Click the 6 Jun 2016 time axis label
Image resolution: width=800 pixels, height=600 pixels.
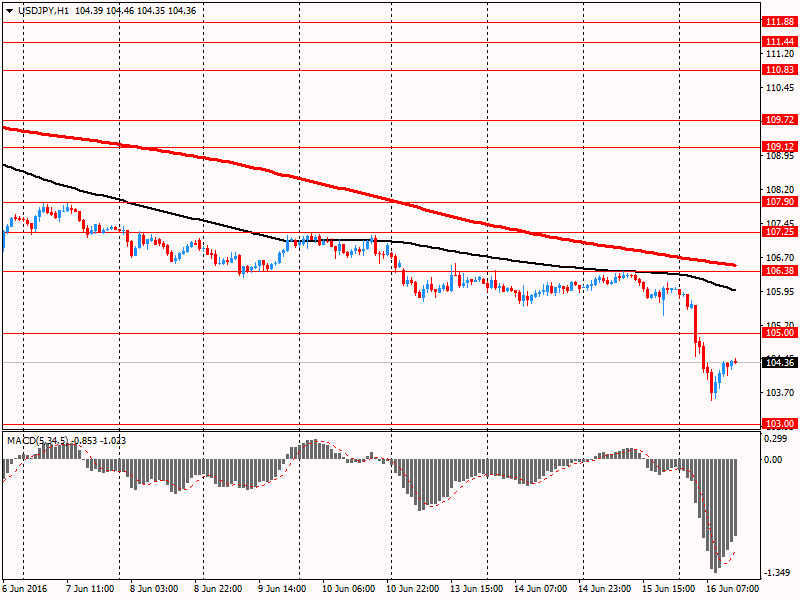click(x=24, y=589)
